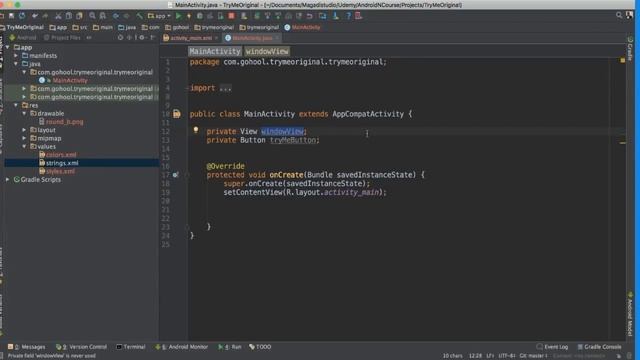Collapse the drawable folder
The height and width of the screenshot is (360, 640).
(24, 113)
